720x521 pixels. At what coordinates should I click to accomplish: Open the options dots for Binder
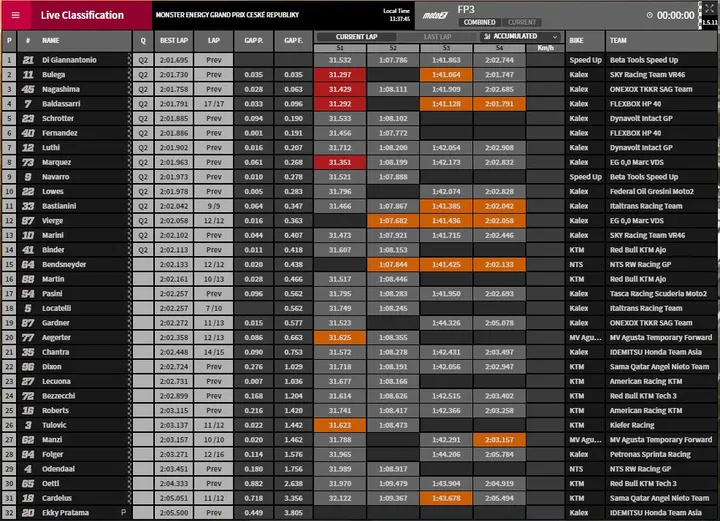tap(129, 250)
